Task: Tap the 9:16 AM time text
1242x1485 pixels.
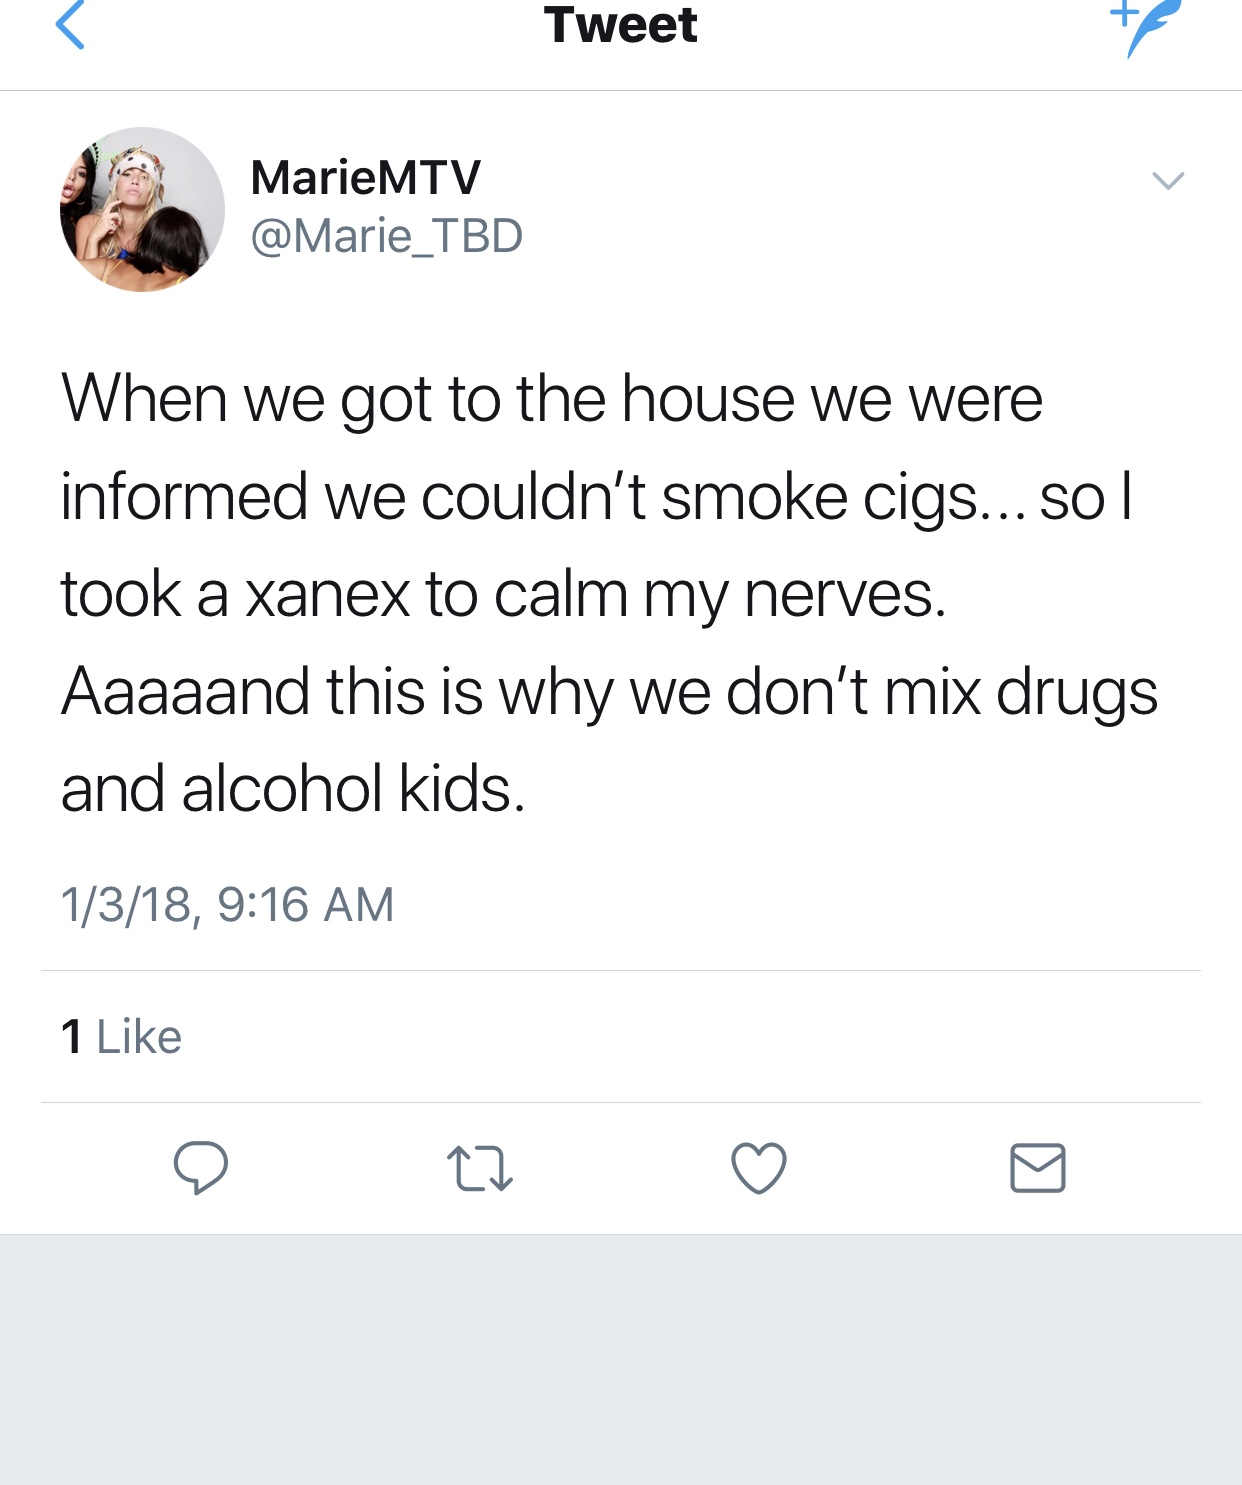Action: click(306, 905)
